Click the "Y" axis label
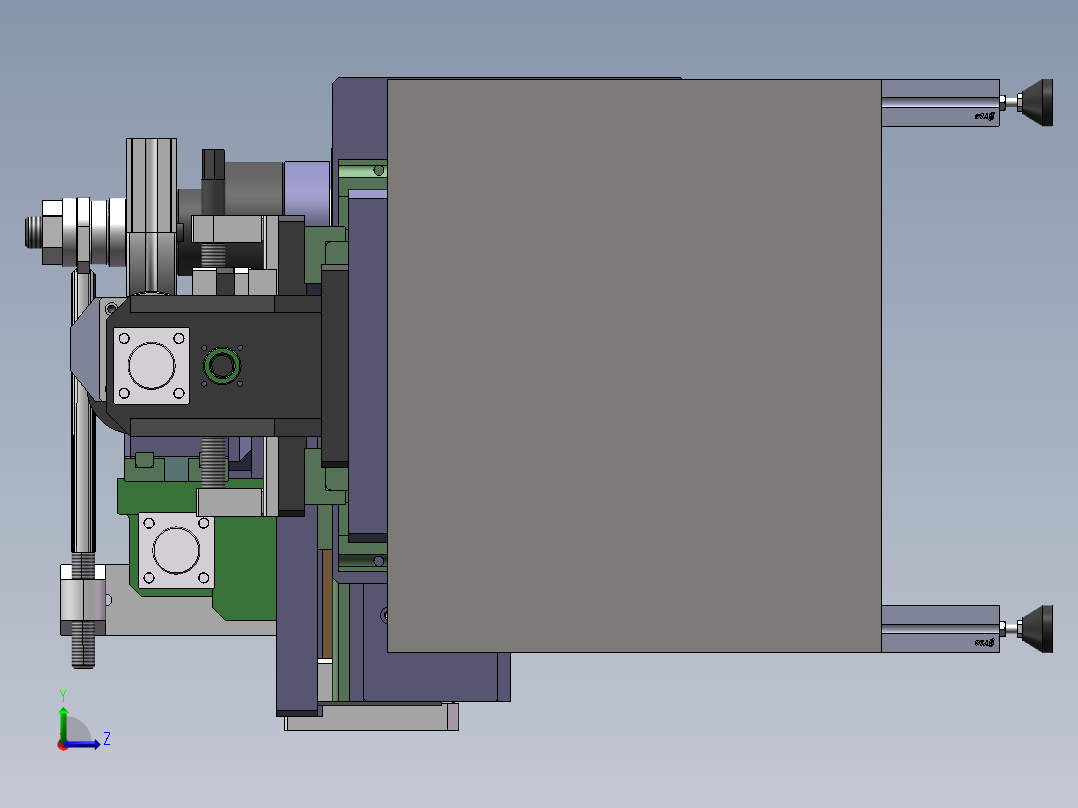Viewport: 1078px width, 808px height. tap(63, 696)
